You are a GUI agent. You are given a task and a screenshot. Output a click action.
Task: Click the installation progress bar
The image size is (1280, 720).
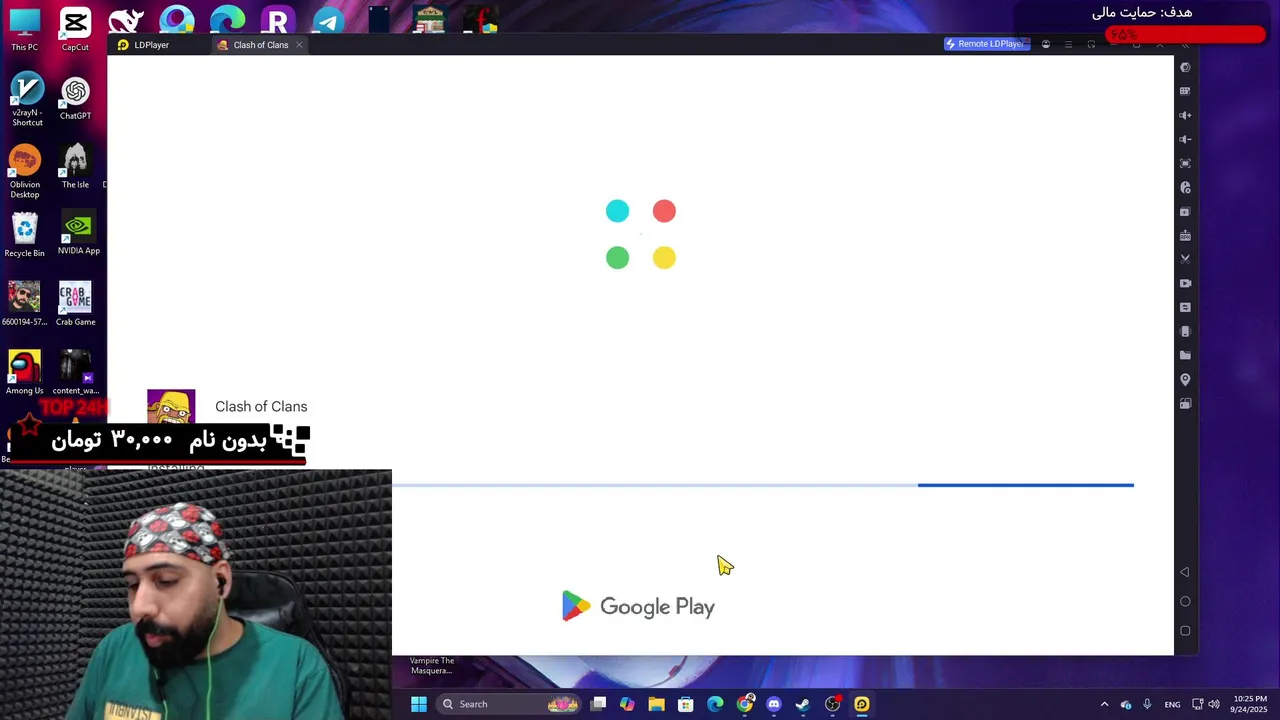click(x=762, y=485)
